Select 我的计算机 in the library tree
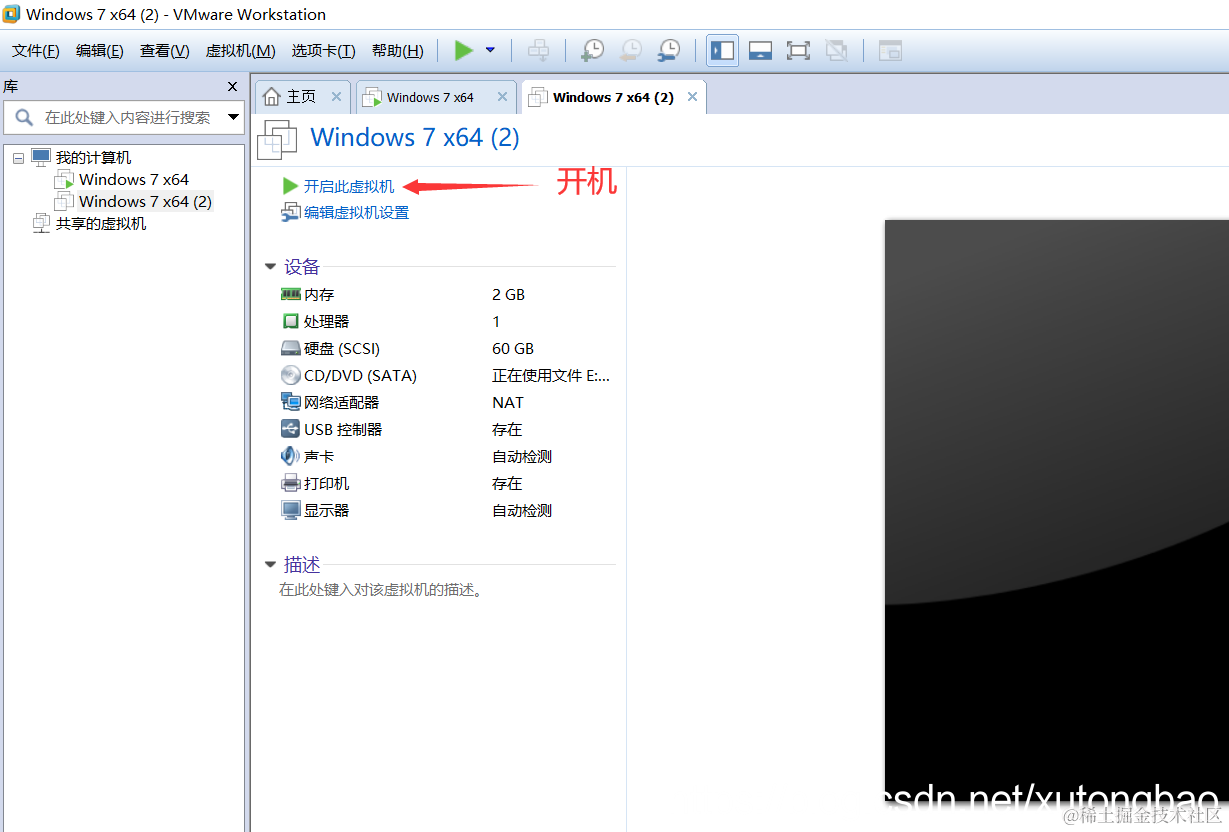The image size is (1229, 832). pos(93,157)
